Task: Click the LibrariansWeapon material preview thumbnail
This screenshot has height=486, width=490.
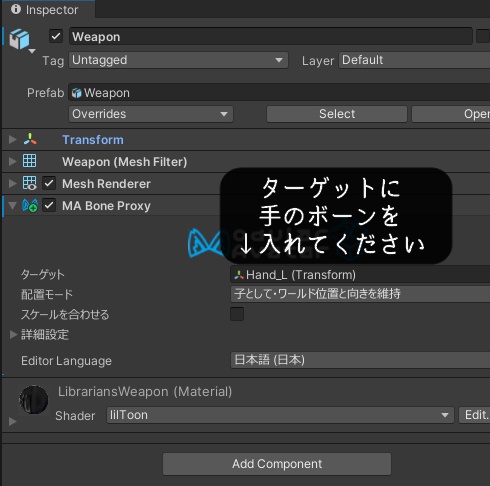Action: coord(34,400)
